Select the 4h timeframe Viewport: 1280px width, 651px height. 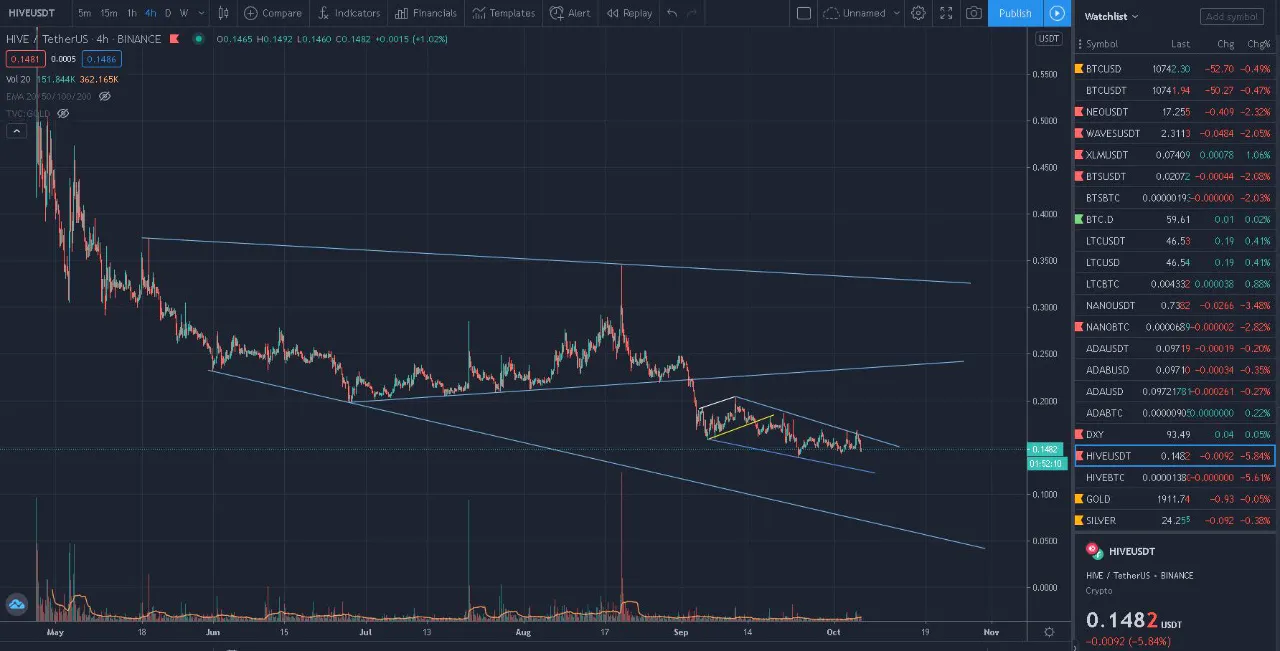tap(150, 13)
